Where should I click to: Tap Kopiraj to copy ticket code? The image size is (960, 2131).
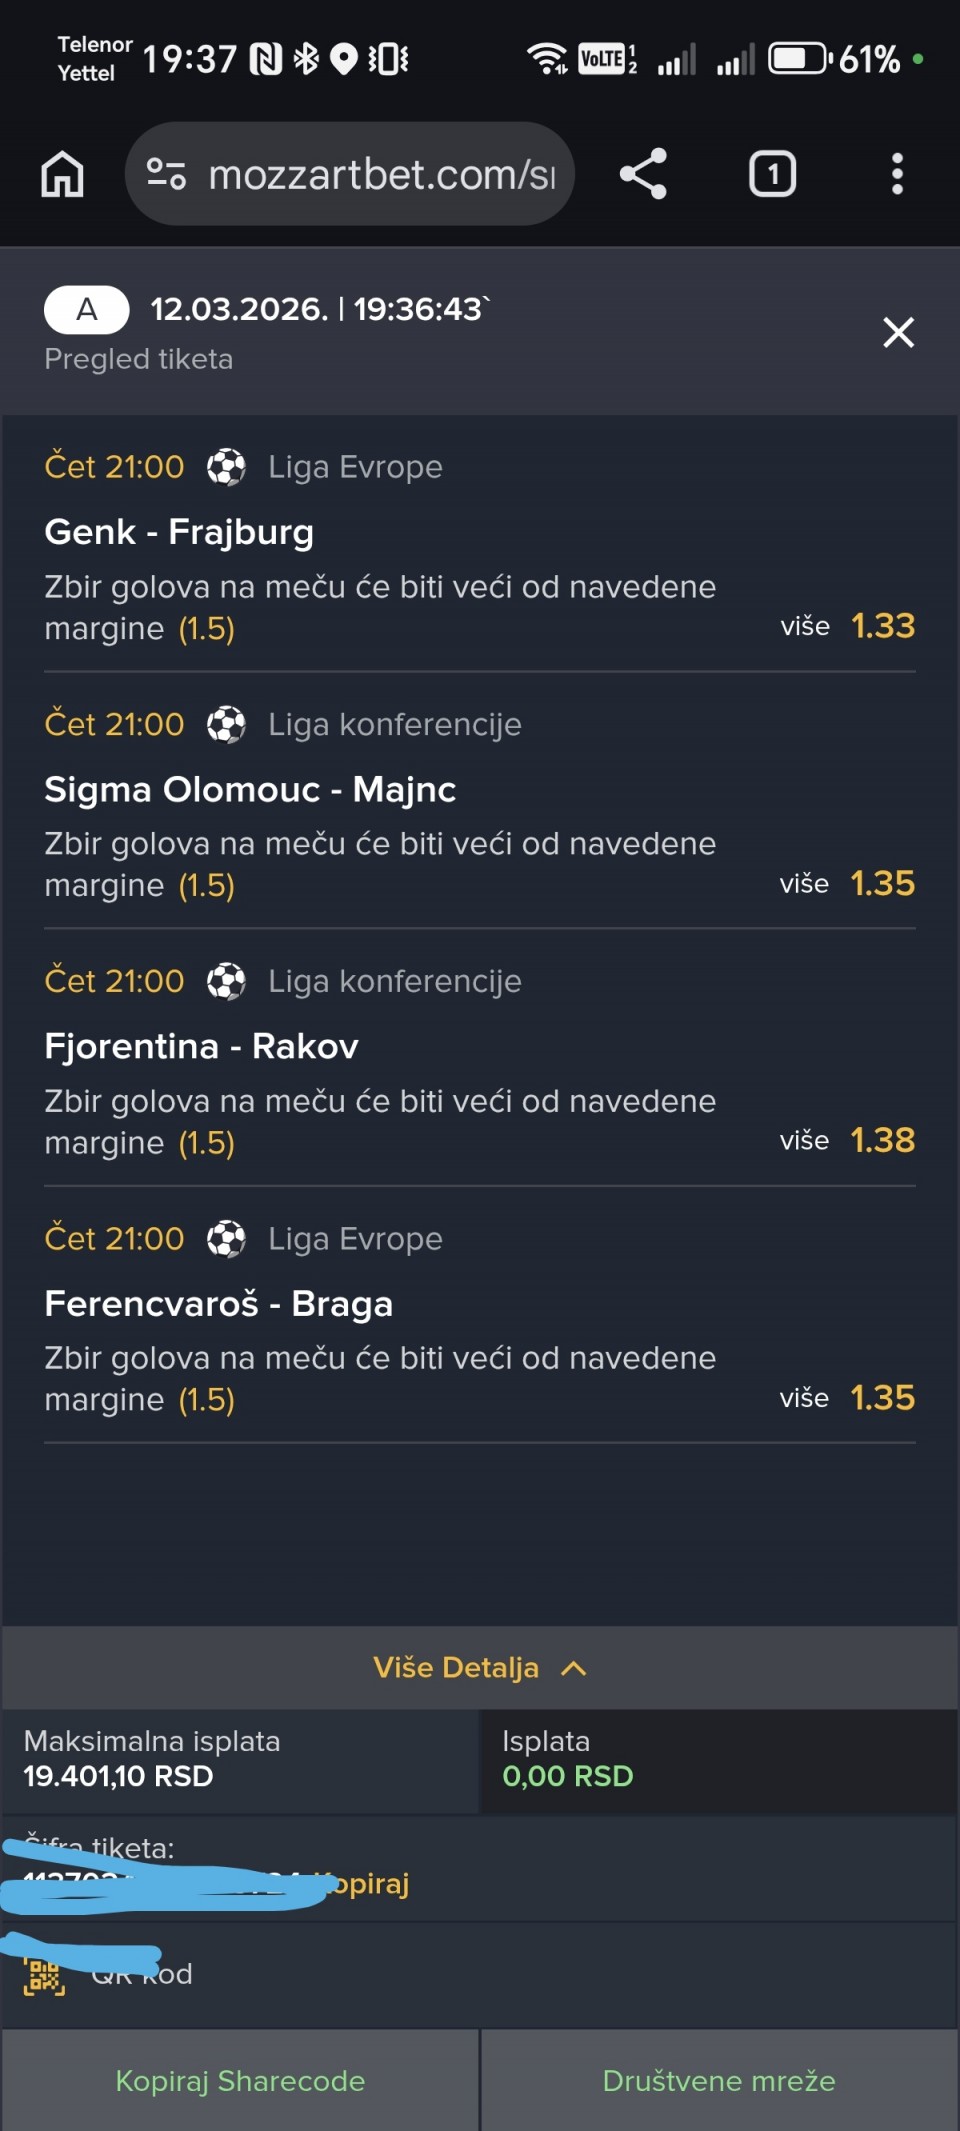[x=370, y=1884]
